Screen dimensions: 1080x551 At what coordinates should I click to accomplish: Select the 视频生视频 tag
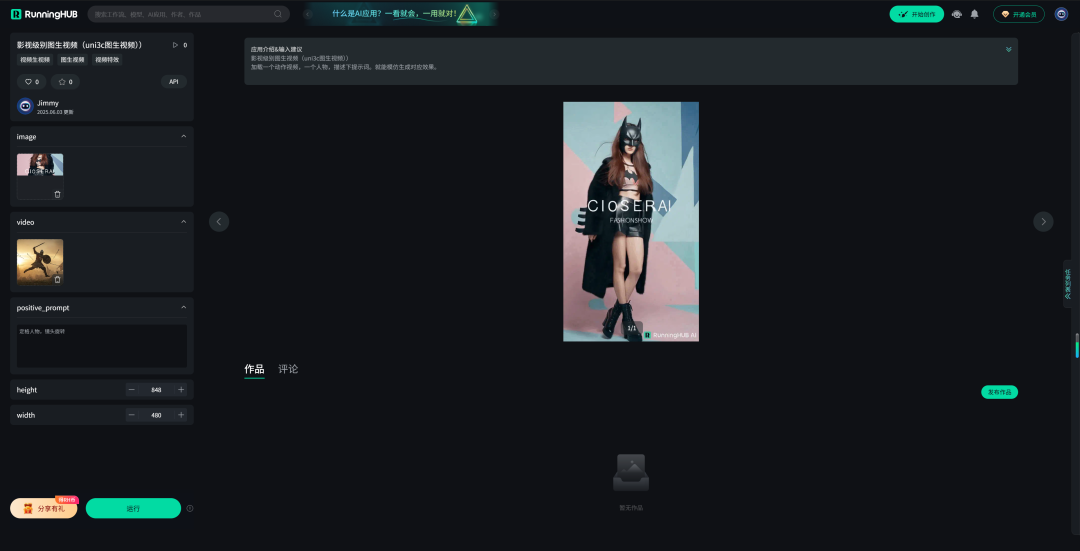point(35,60)
